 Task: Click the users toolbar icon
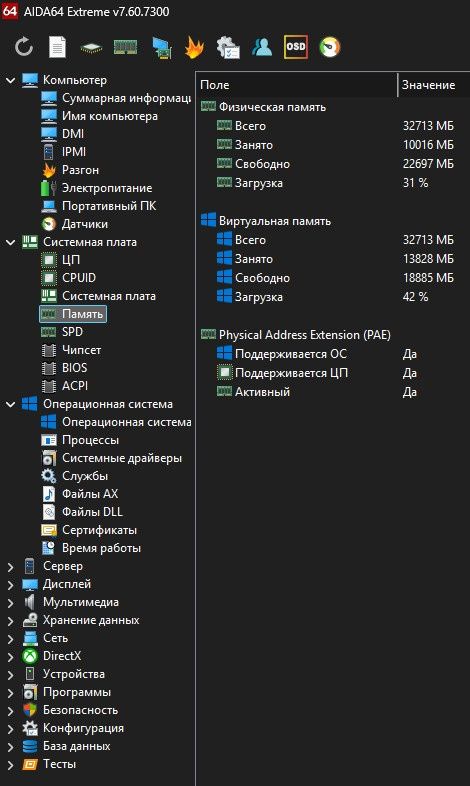pyautogui.click(x=262, y=47)
